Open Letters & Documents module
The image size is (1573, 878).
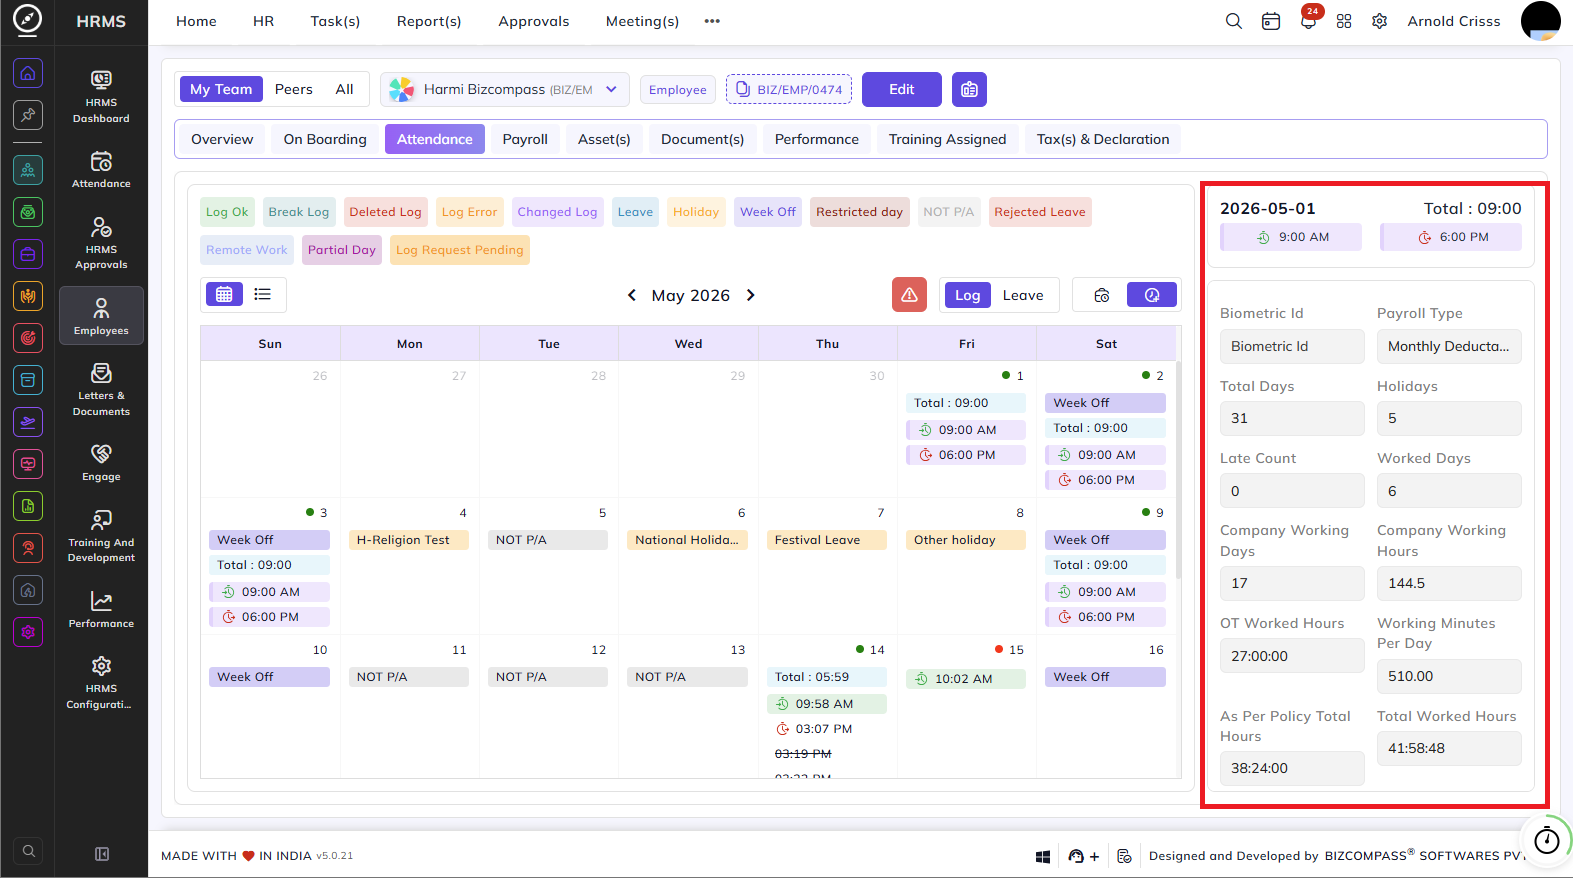101,389
